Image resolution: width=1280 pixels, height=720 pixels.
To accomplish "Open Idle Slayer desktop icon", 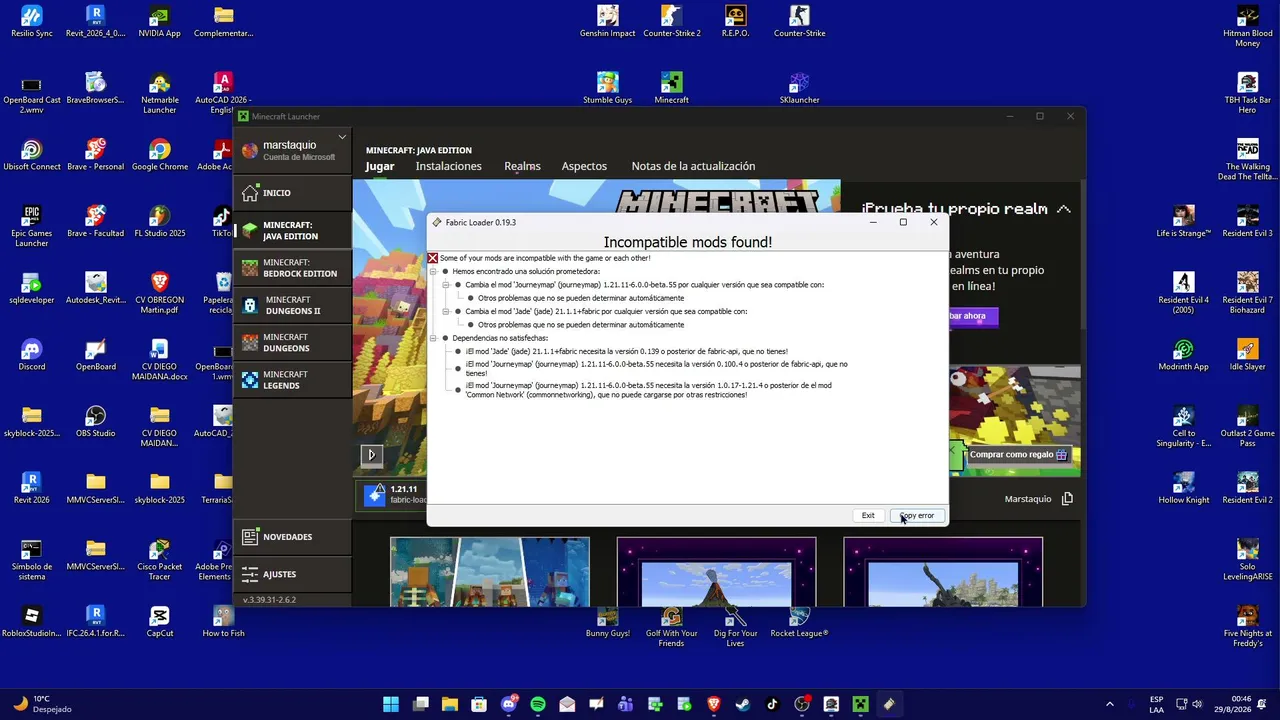I will pyautogui.click(x=1248, y=355).
